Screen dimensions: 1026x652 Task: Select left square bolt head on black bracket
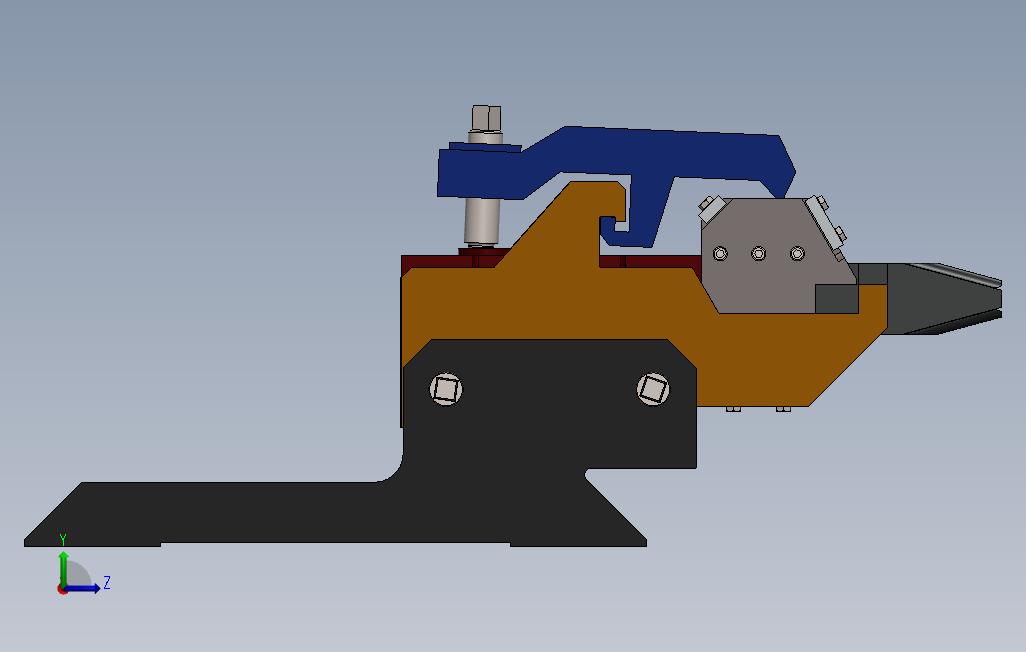446,389
